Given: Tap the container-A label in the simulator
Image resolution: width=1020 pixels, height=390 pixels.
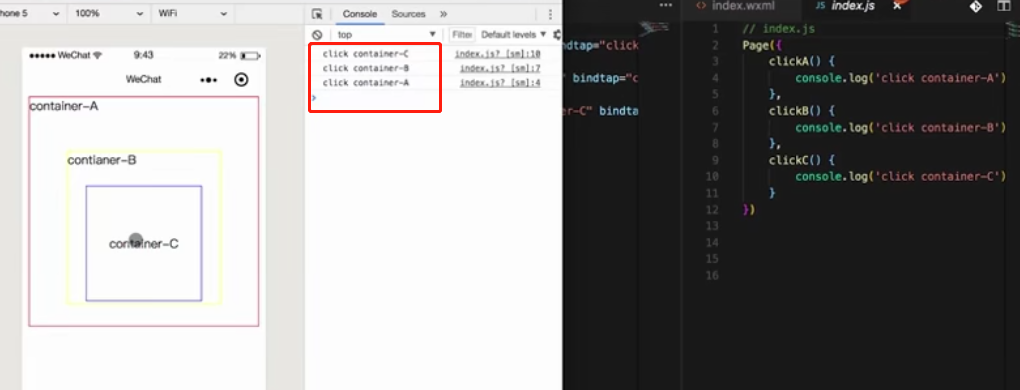Looking at the screenshot, I should coord(64,106).
